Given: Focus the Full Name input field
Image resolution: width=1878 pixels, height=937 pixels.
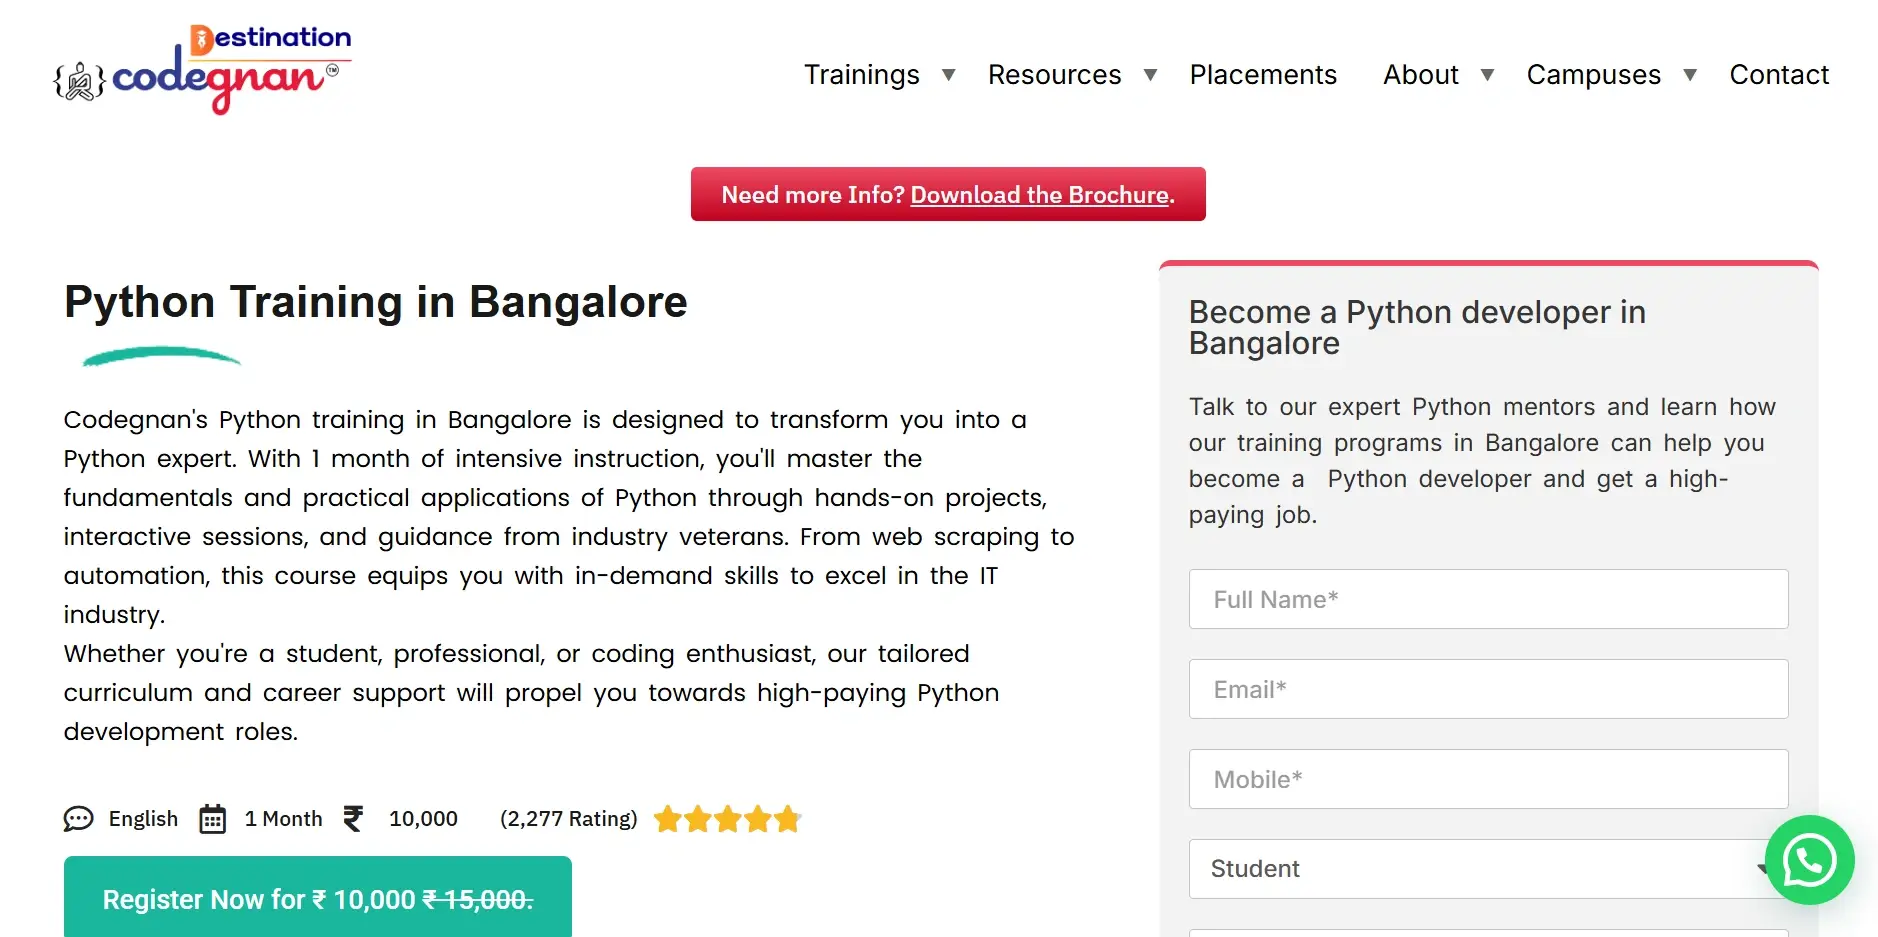Looking at the screenshot, I should tap(1488, 599).
